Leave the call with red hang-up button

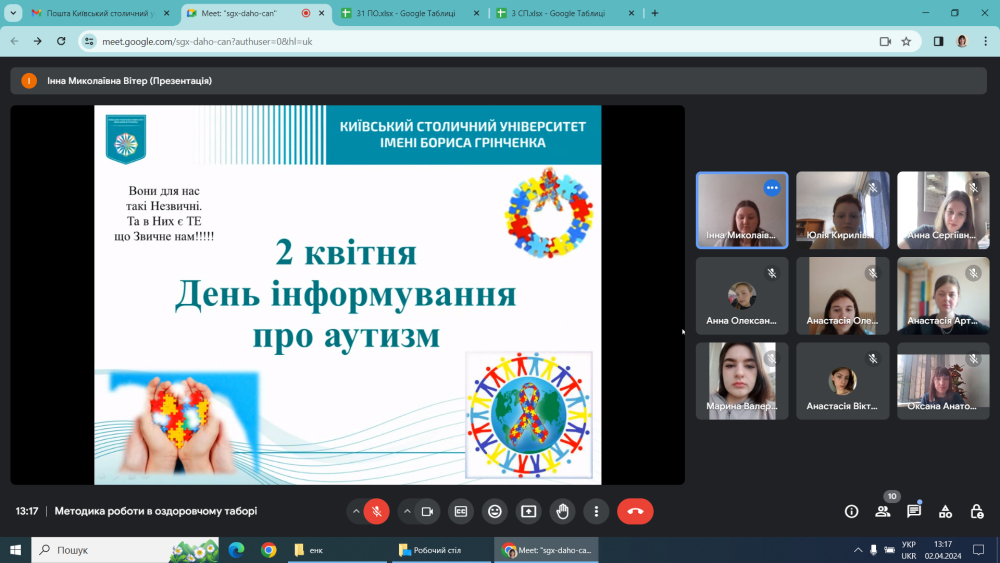tap(635, 511)
